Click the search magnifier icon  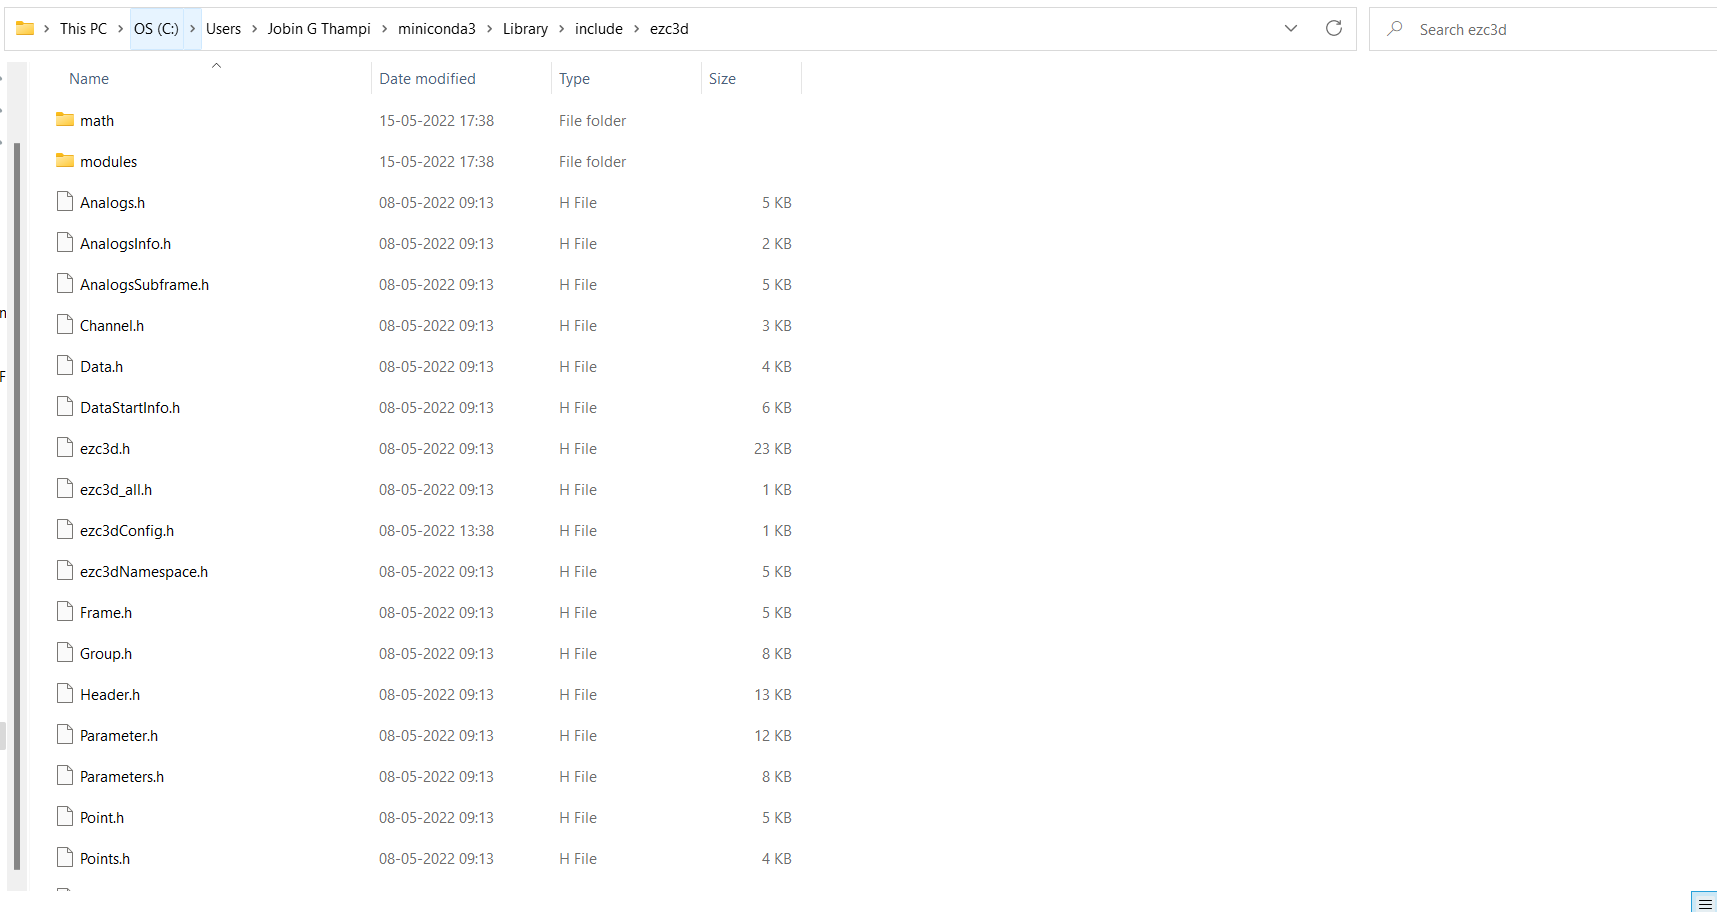tap(1394, 29)
